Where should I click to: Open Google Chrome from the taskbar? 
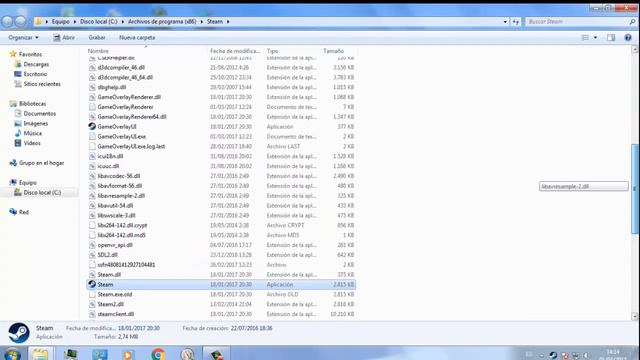(x=158, y=354)
